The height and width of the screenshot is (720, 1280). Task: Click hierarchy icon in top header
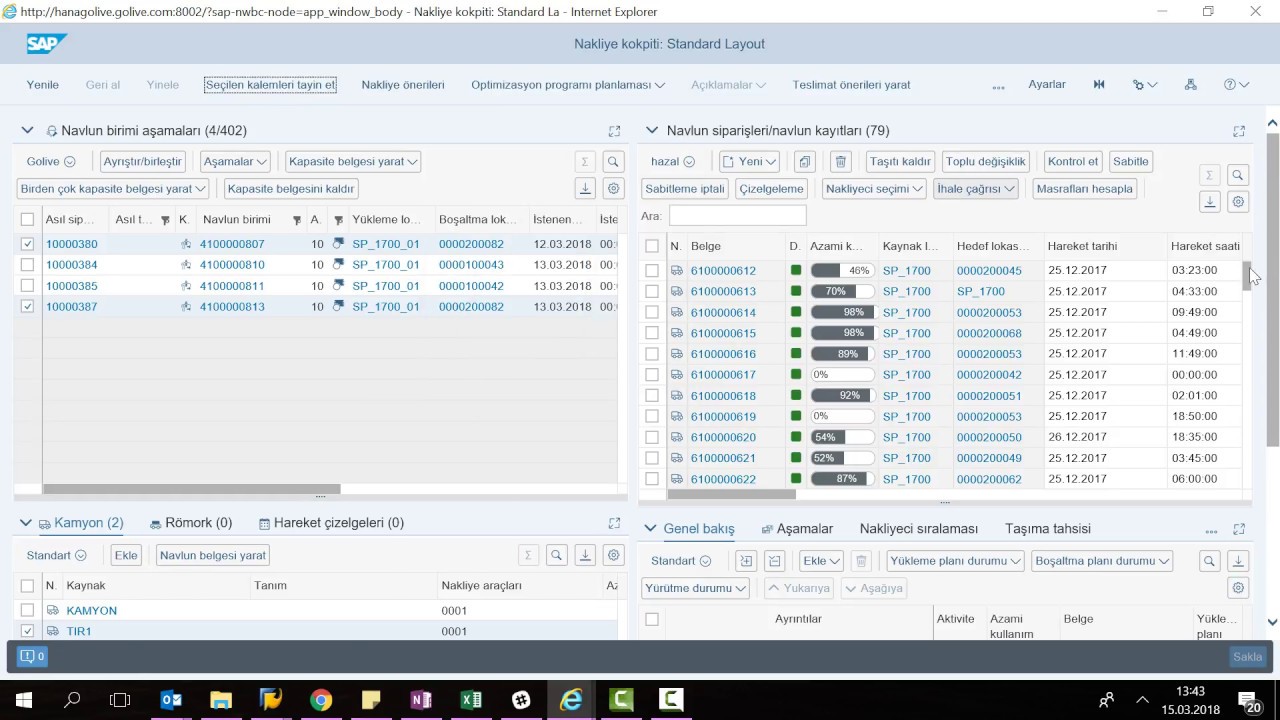click(1190, 85)
